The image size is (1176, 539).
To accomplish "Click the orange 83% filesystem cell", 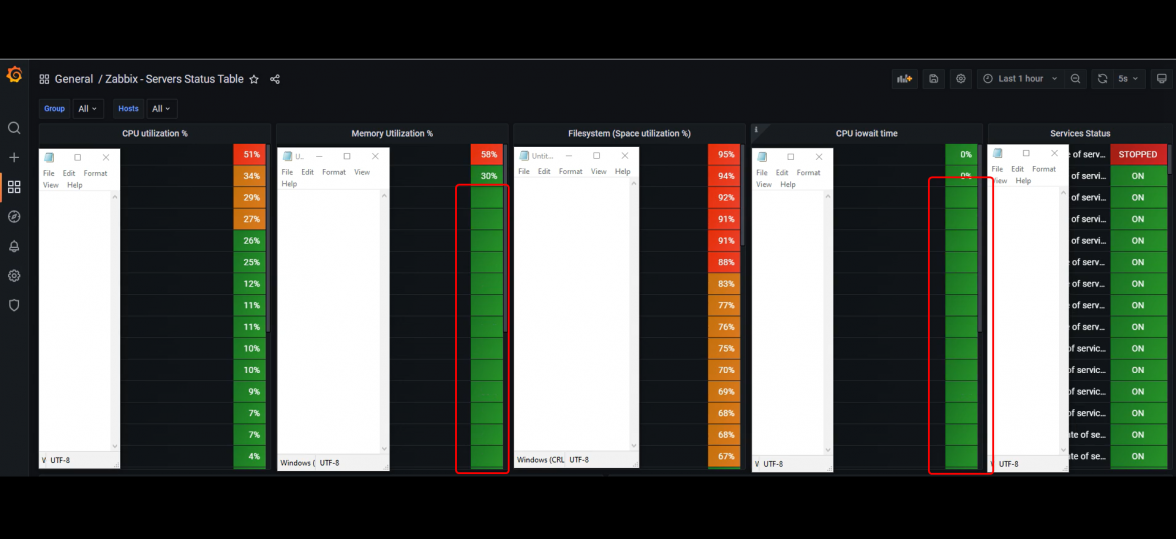I will click(724, 284).
